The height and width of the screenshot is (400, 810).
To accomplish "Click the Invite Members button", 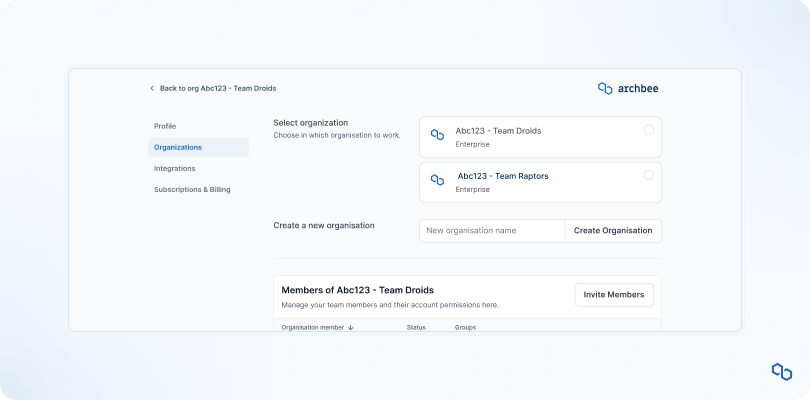I will (614, 295).
